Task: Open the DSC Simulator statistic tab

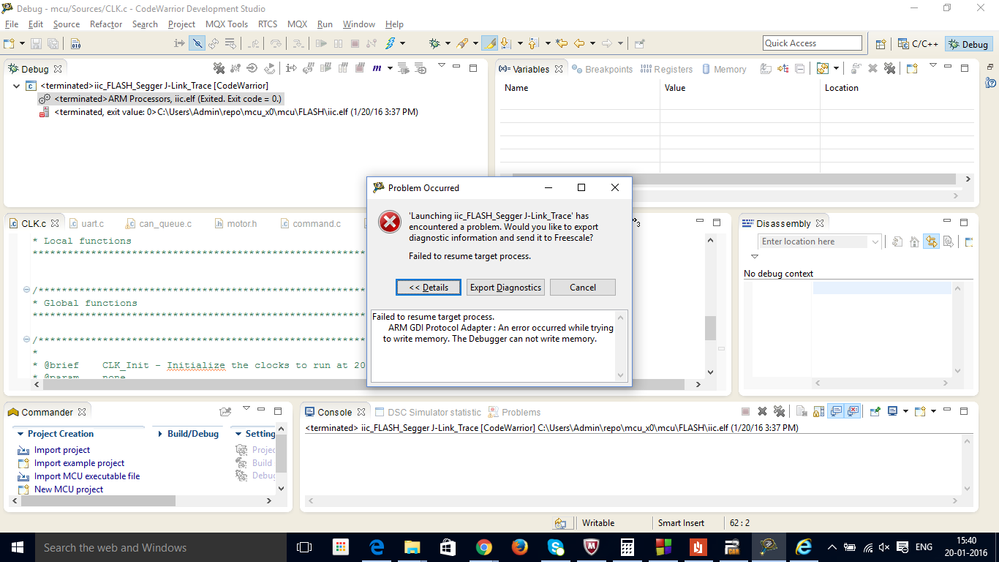Action: (x=428, y=412)
